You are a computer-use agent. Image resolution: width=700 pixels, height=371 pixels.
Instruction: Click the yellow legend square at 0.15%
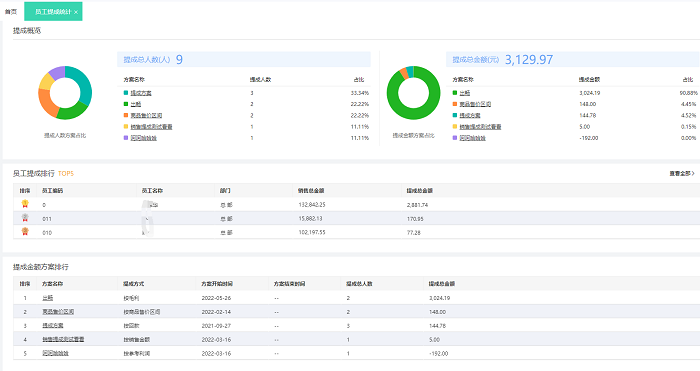[x=455, y=127]
